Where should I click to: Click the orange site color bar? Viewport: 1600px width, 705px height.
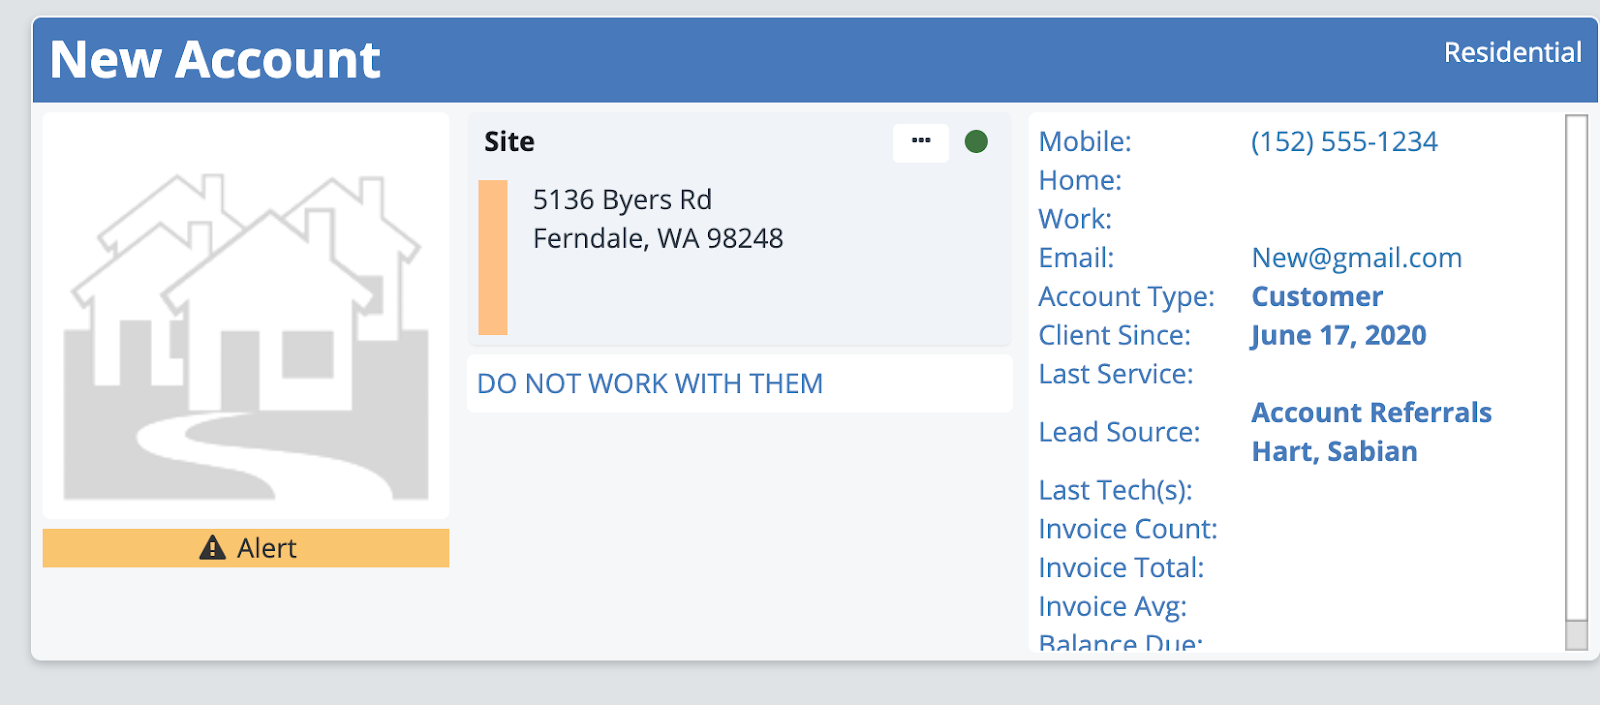493,257
